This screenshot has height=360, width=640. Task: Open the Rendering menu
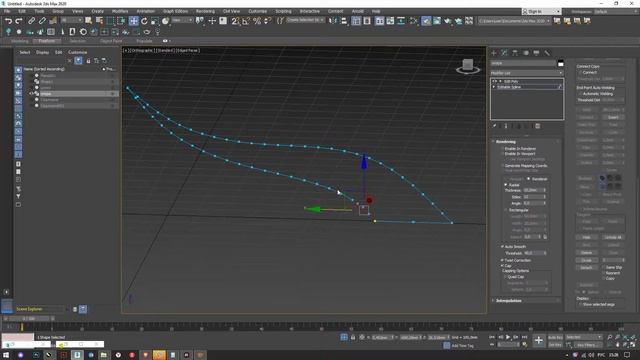pos(205,11)
